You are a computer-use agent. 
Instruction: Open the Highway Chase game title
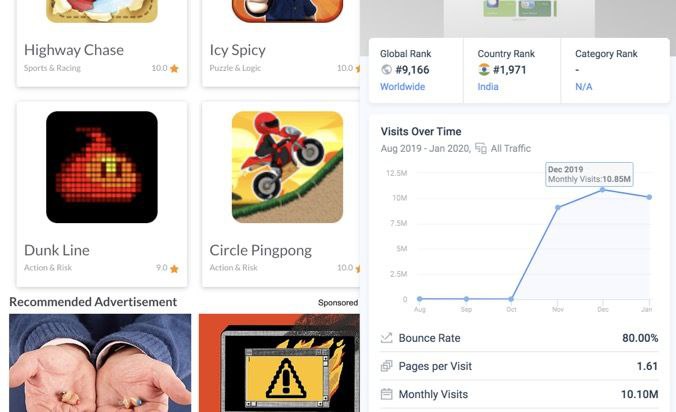[x=74, y=50]
